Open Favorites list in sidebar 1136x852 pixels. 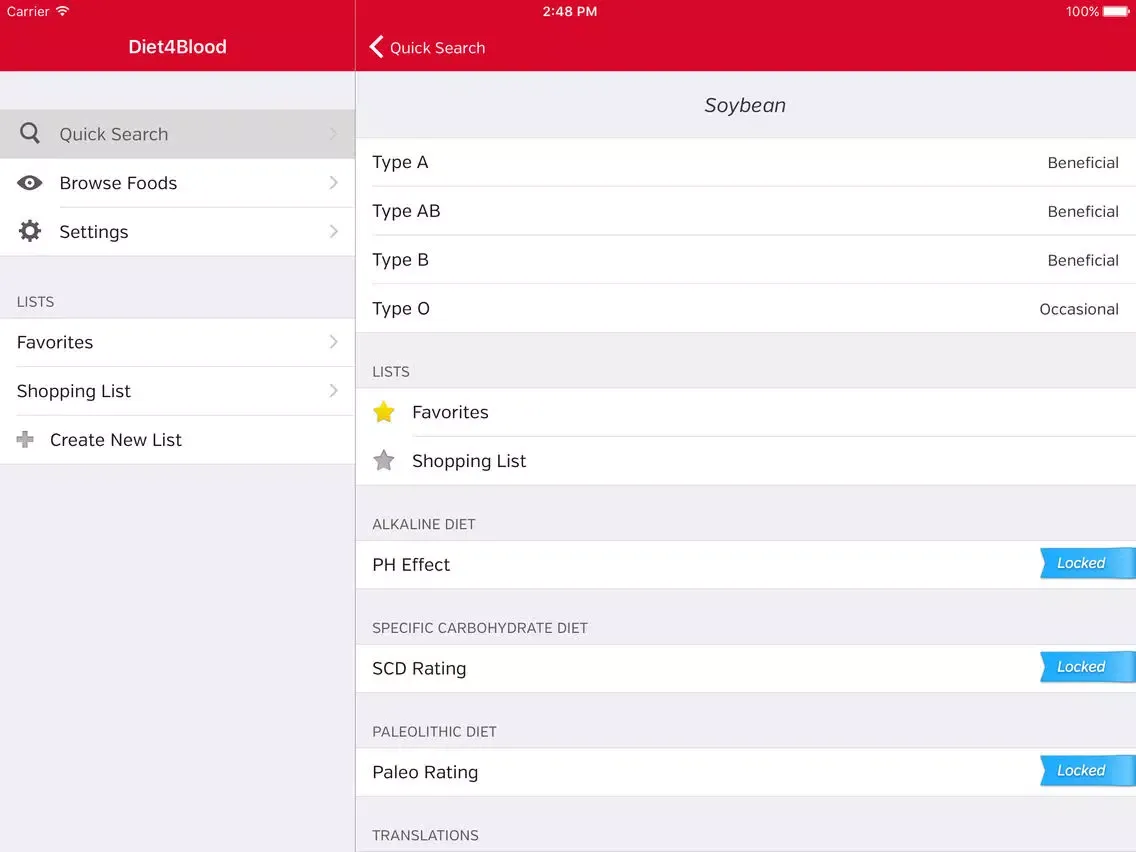(178, 342)
